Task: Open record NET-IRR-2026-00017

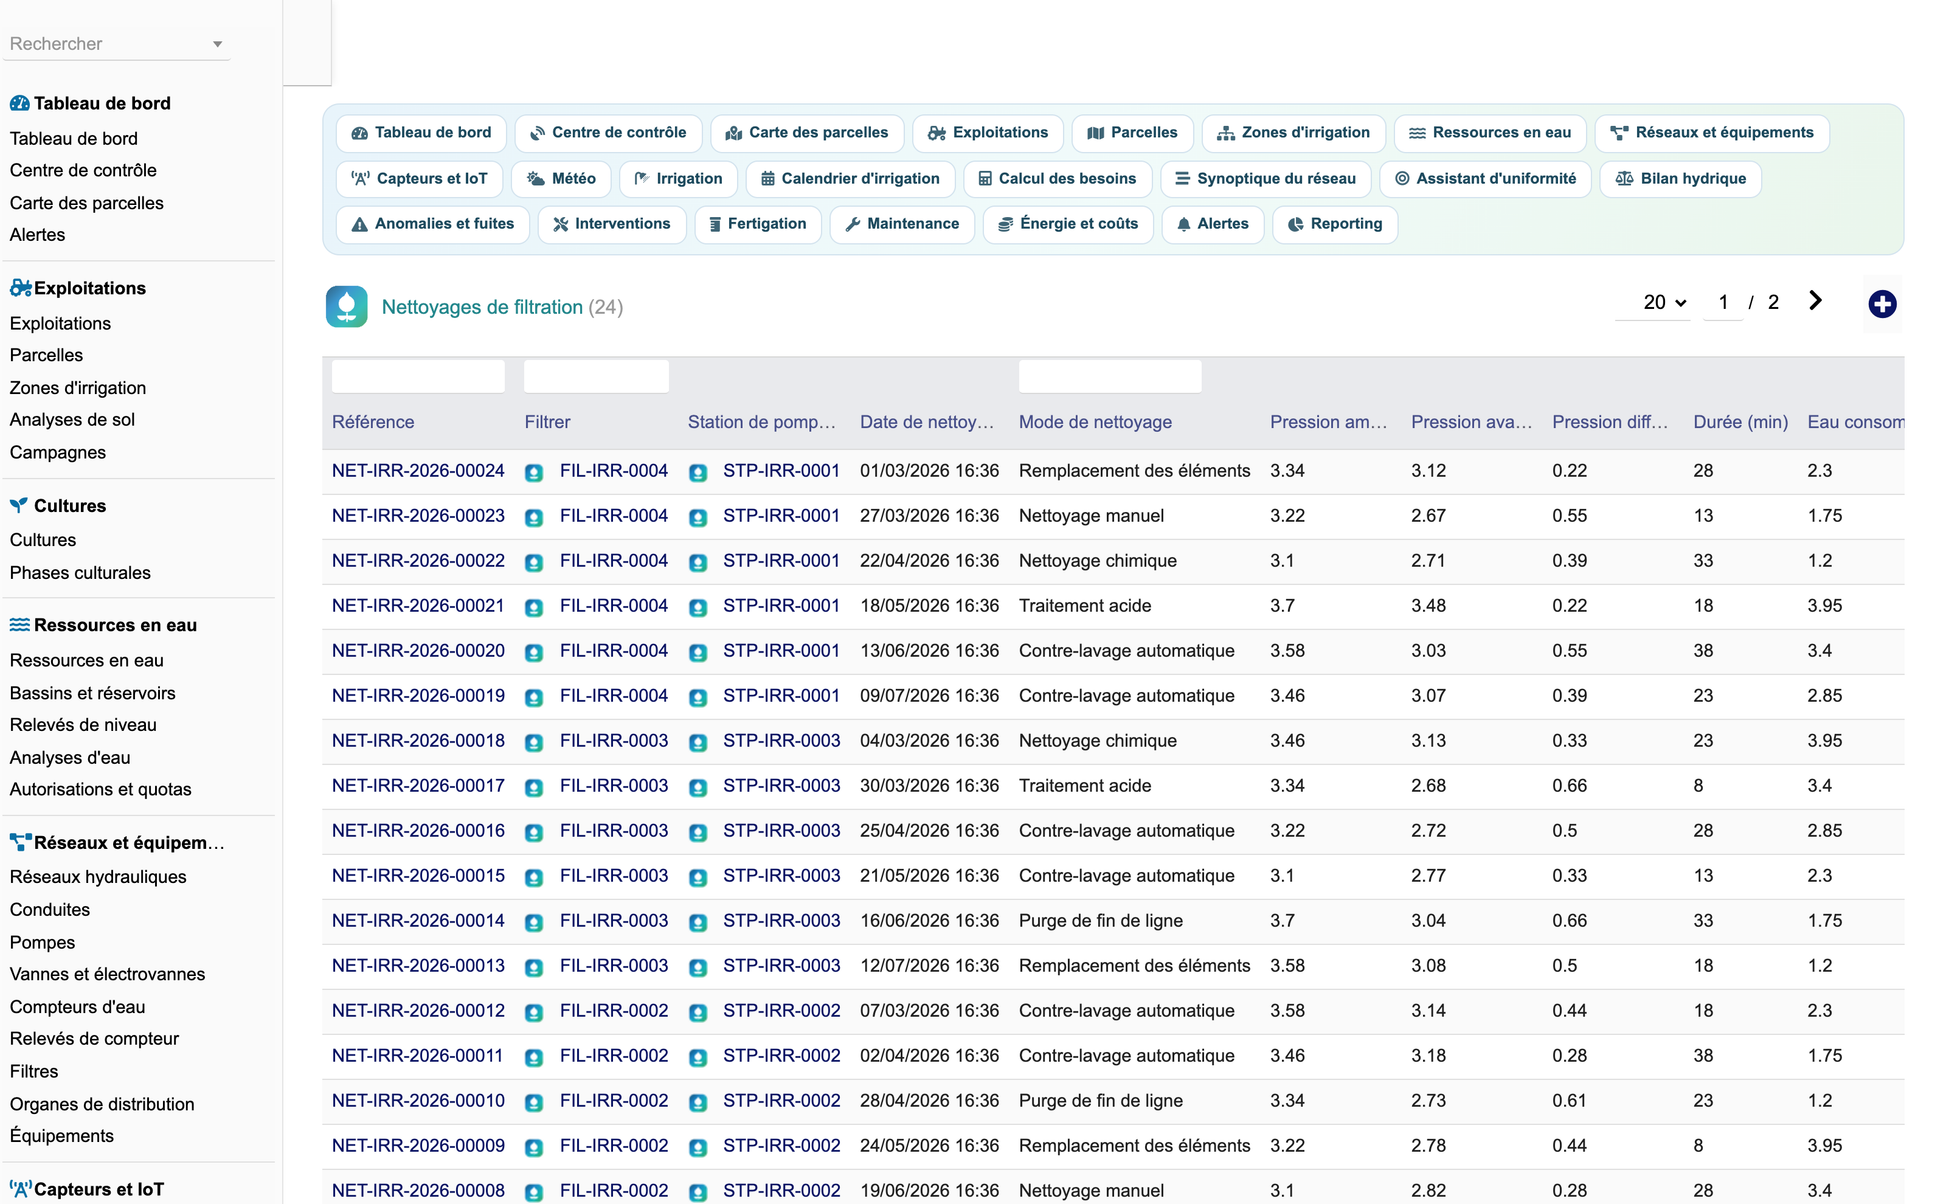Action: [418, 786]
